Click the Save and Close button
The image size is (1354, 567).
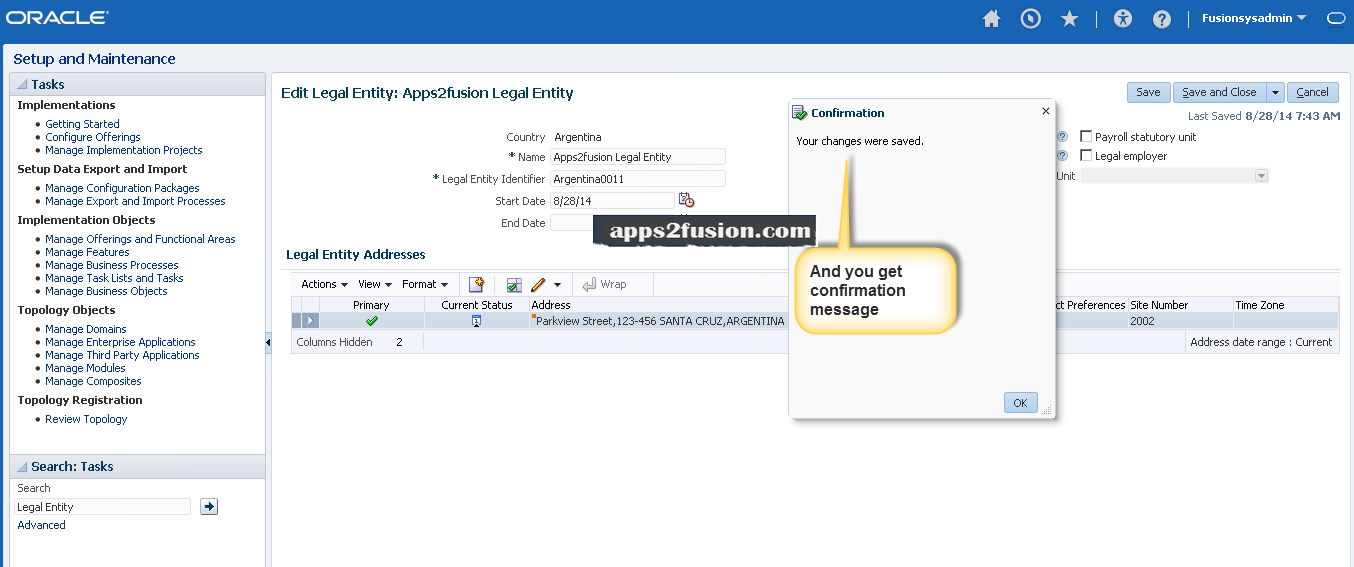point(1219,92)
